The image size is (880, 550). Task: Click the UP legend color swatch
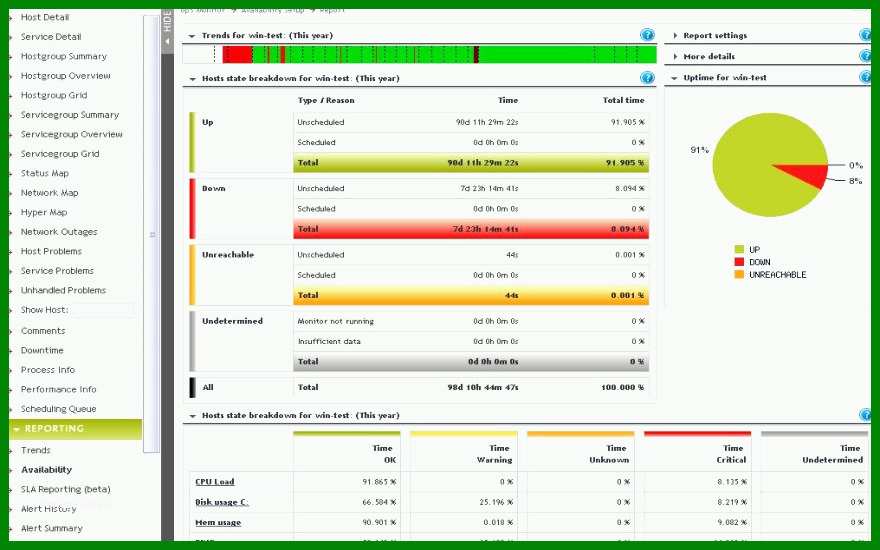[x=739, y=249]
